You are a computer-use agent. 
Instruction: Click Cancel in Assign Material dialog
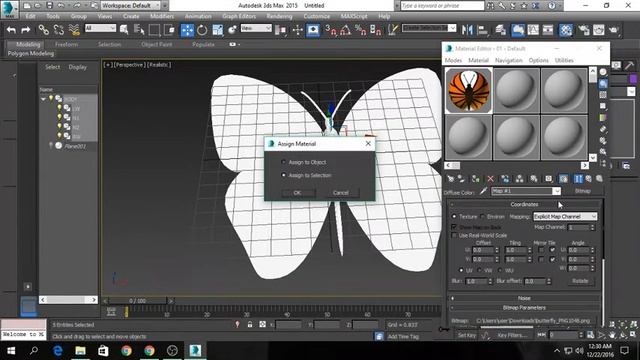click(x=340, y=193)
